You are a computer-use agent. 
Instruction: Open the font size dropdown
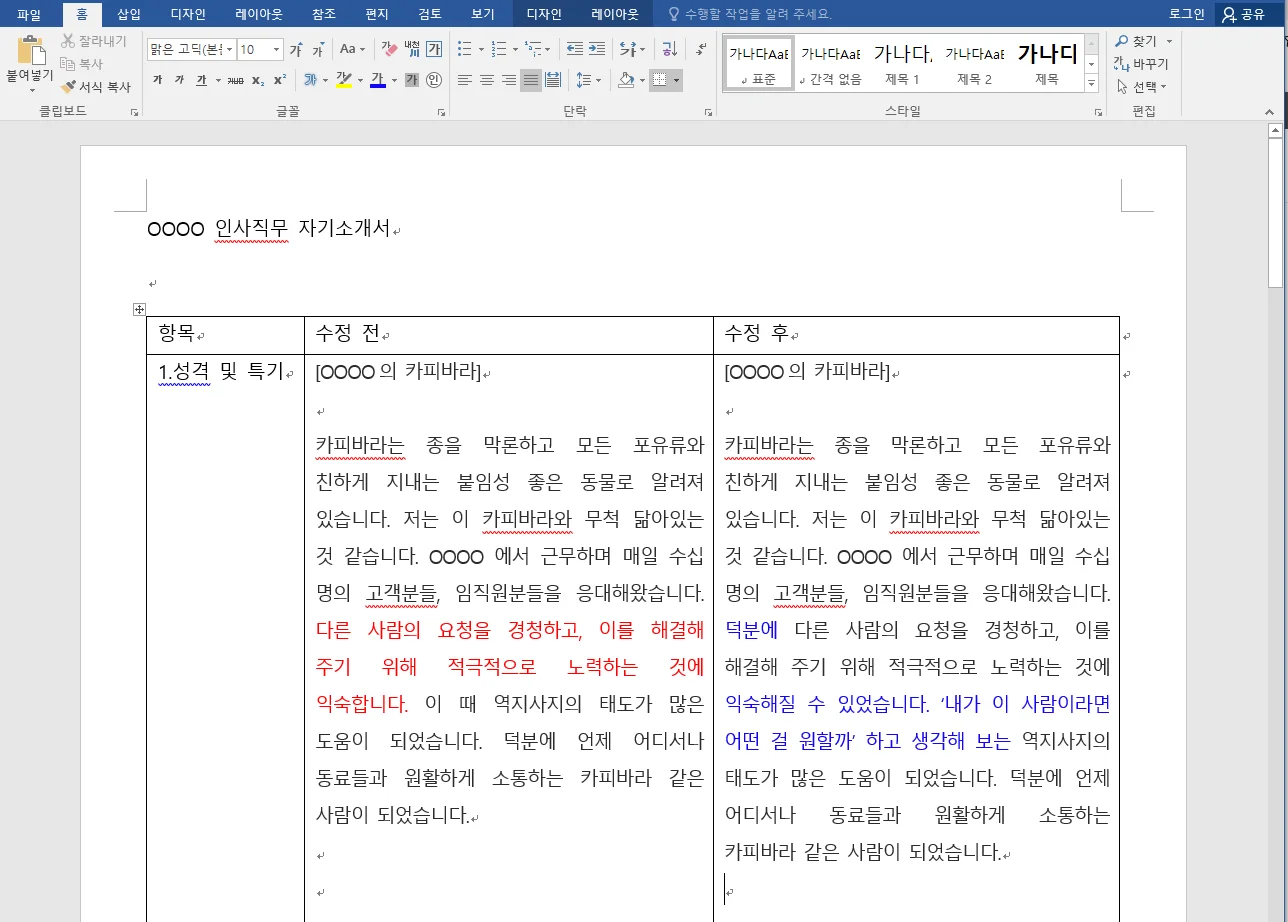pos(276,50)
